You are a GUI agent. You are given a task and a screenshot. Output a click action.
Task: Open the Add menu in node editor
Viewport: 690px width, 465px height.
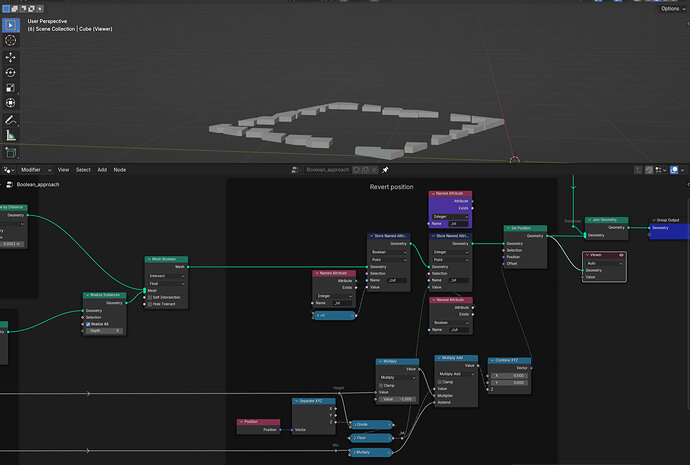(x=102, y=170)
